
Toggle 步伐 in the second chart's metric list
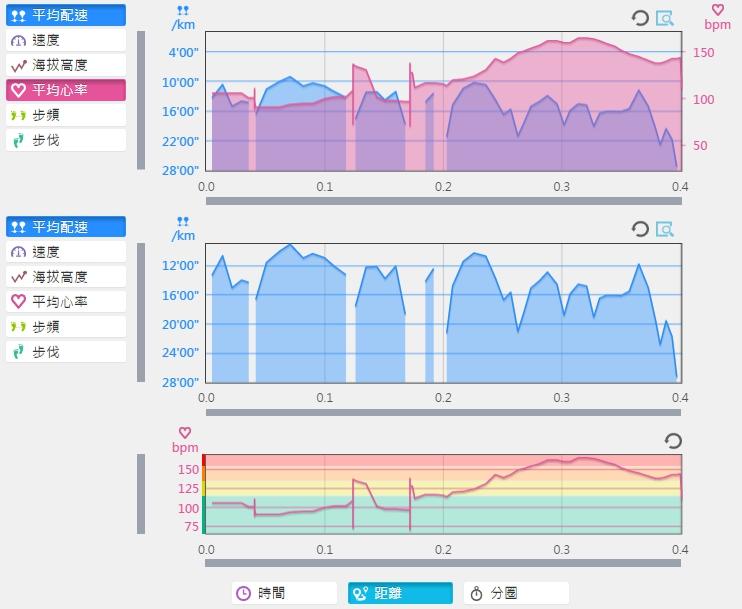click(66, 352)
